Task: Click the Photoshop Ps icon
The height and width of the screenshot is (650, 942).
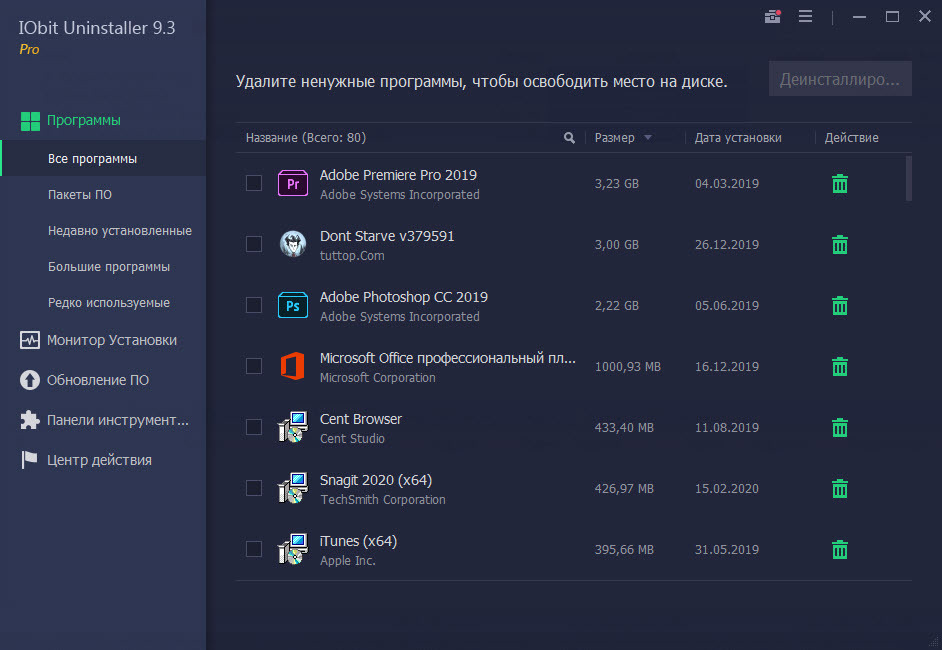Action: tap(293, 305)
